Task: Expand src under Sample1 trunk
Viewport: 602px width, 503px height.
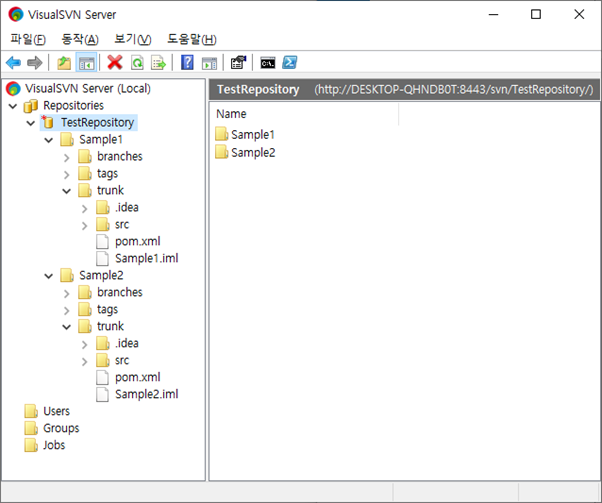Action: [84, 225]
